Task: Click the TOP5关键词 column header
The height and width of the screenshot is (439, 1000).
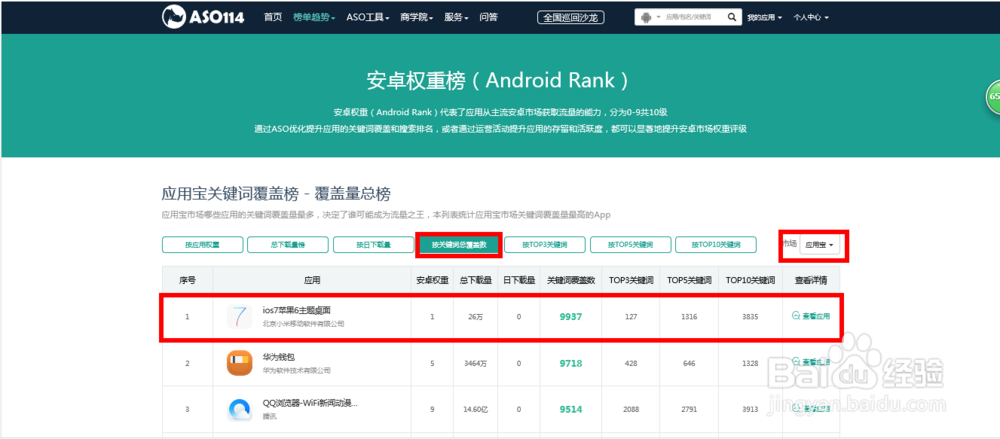Action: (x=689, y=280)
